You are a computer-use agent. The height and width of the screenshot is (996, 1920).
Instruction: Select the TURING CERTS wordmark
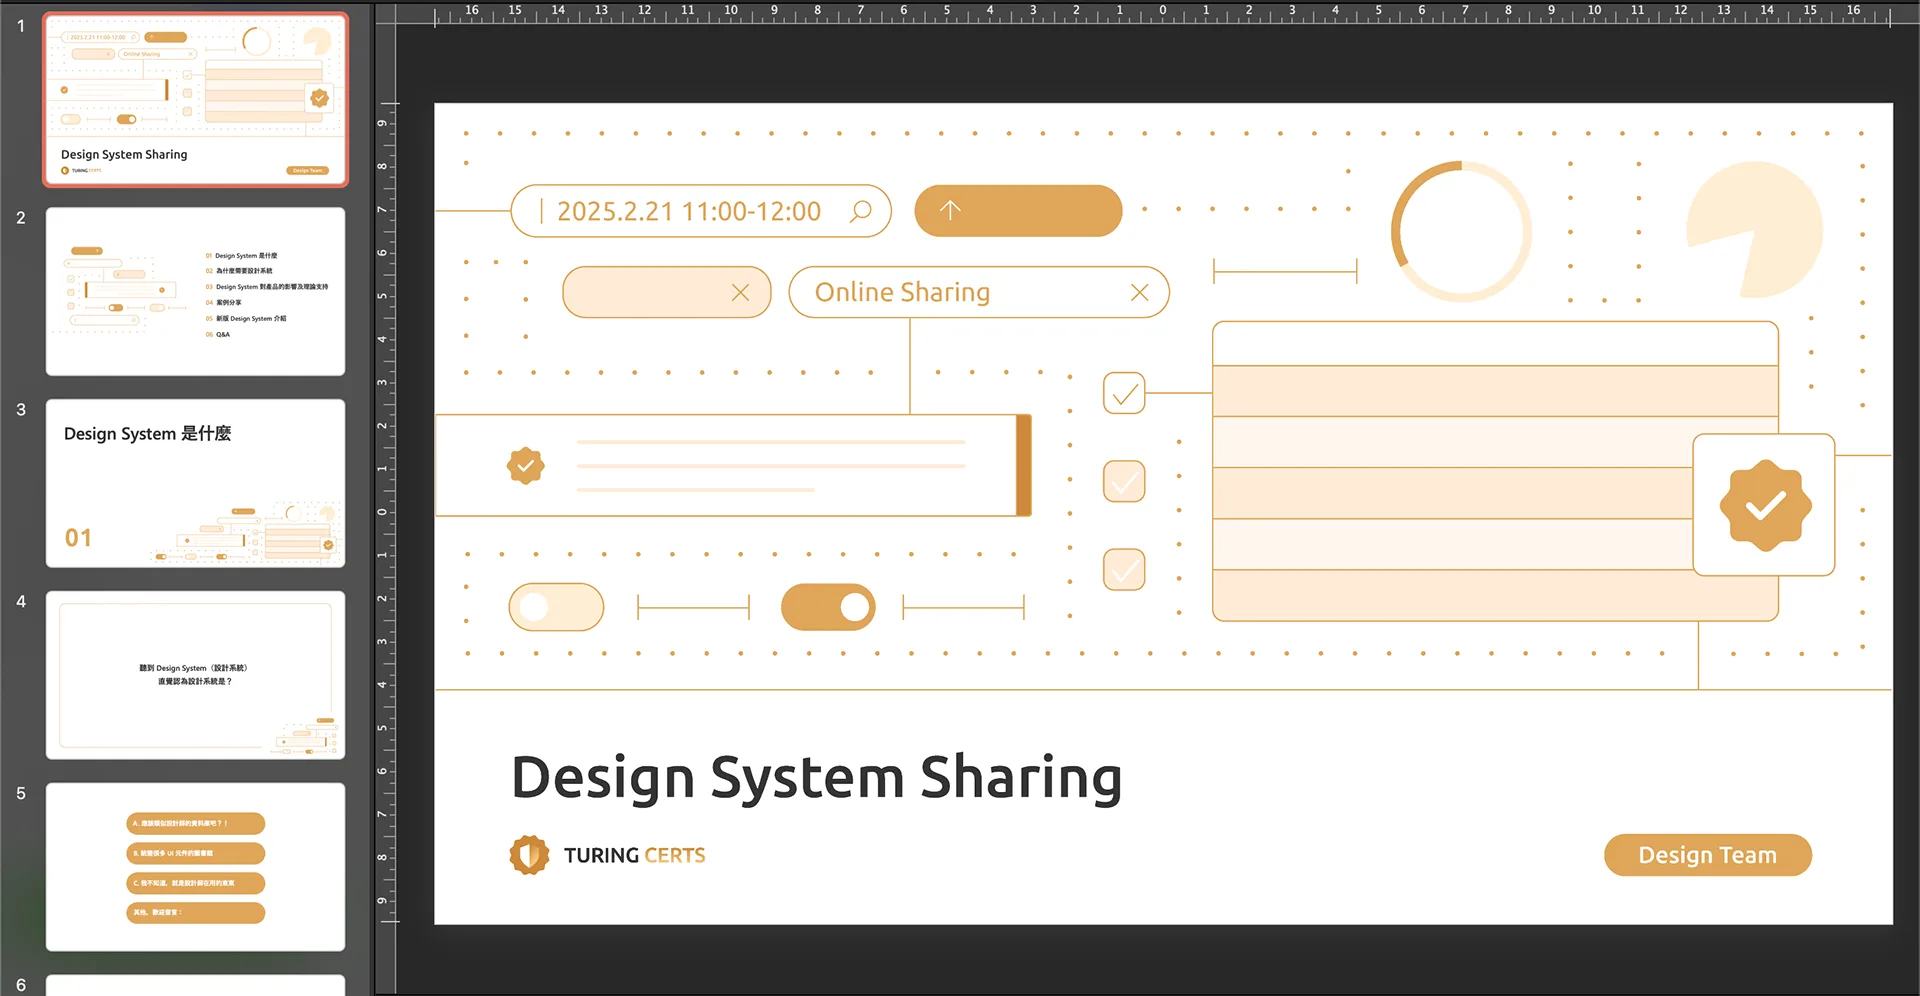click(x=634, y=855)
